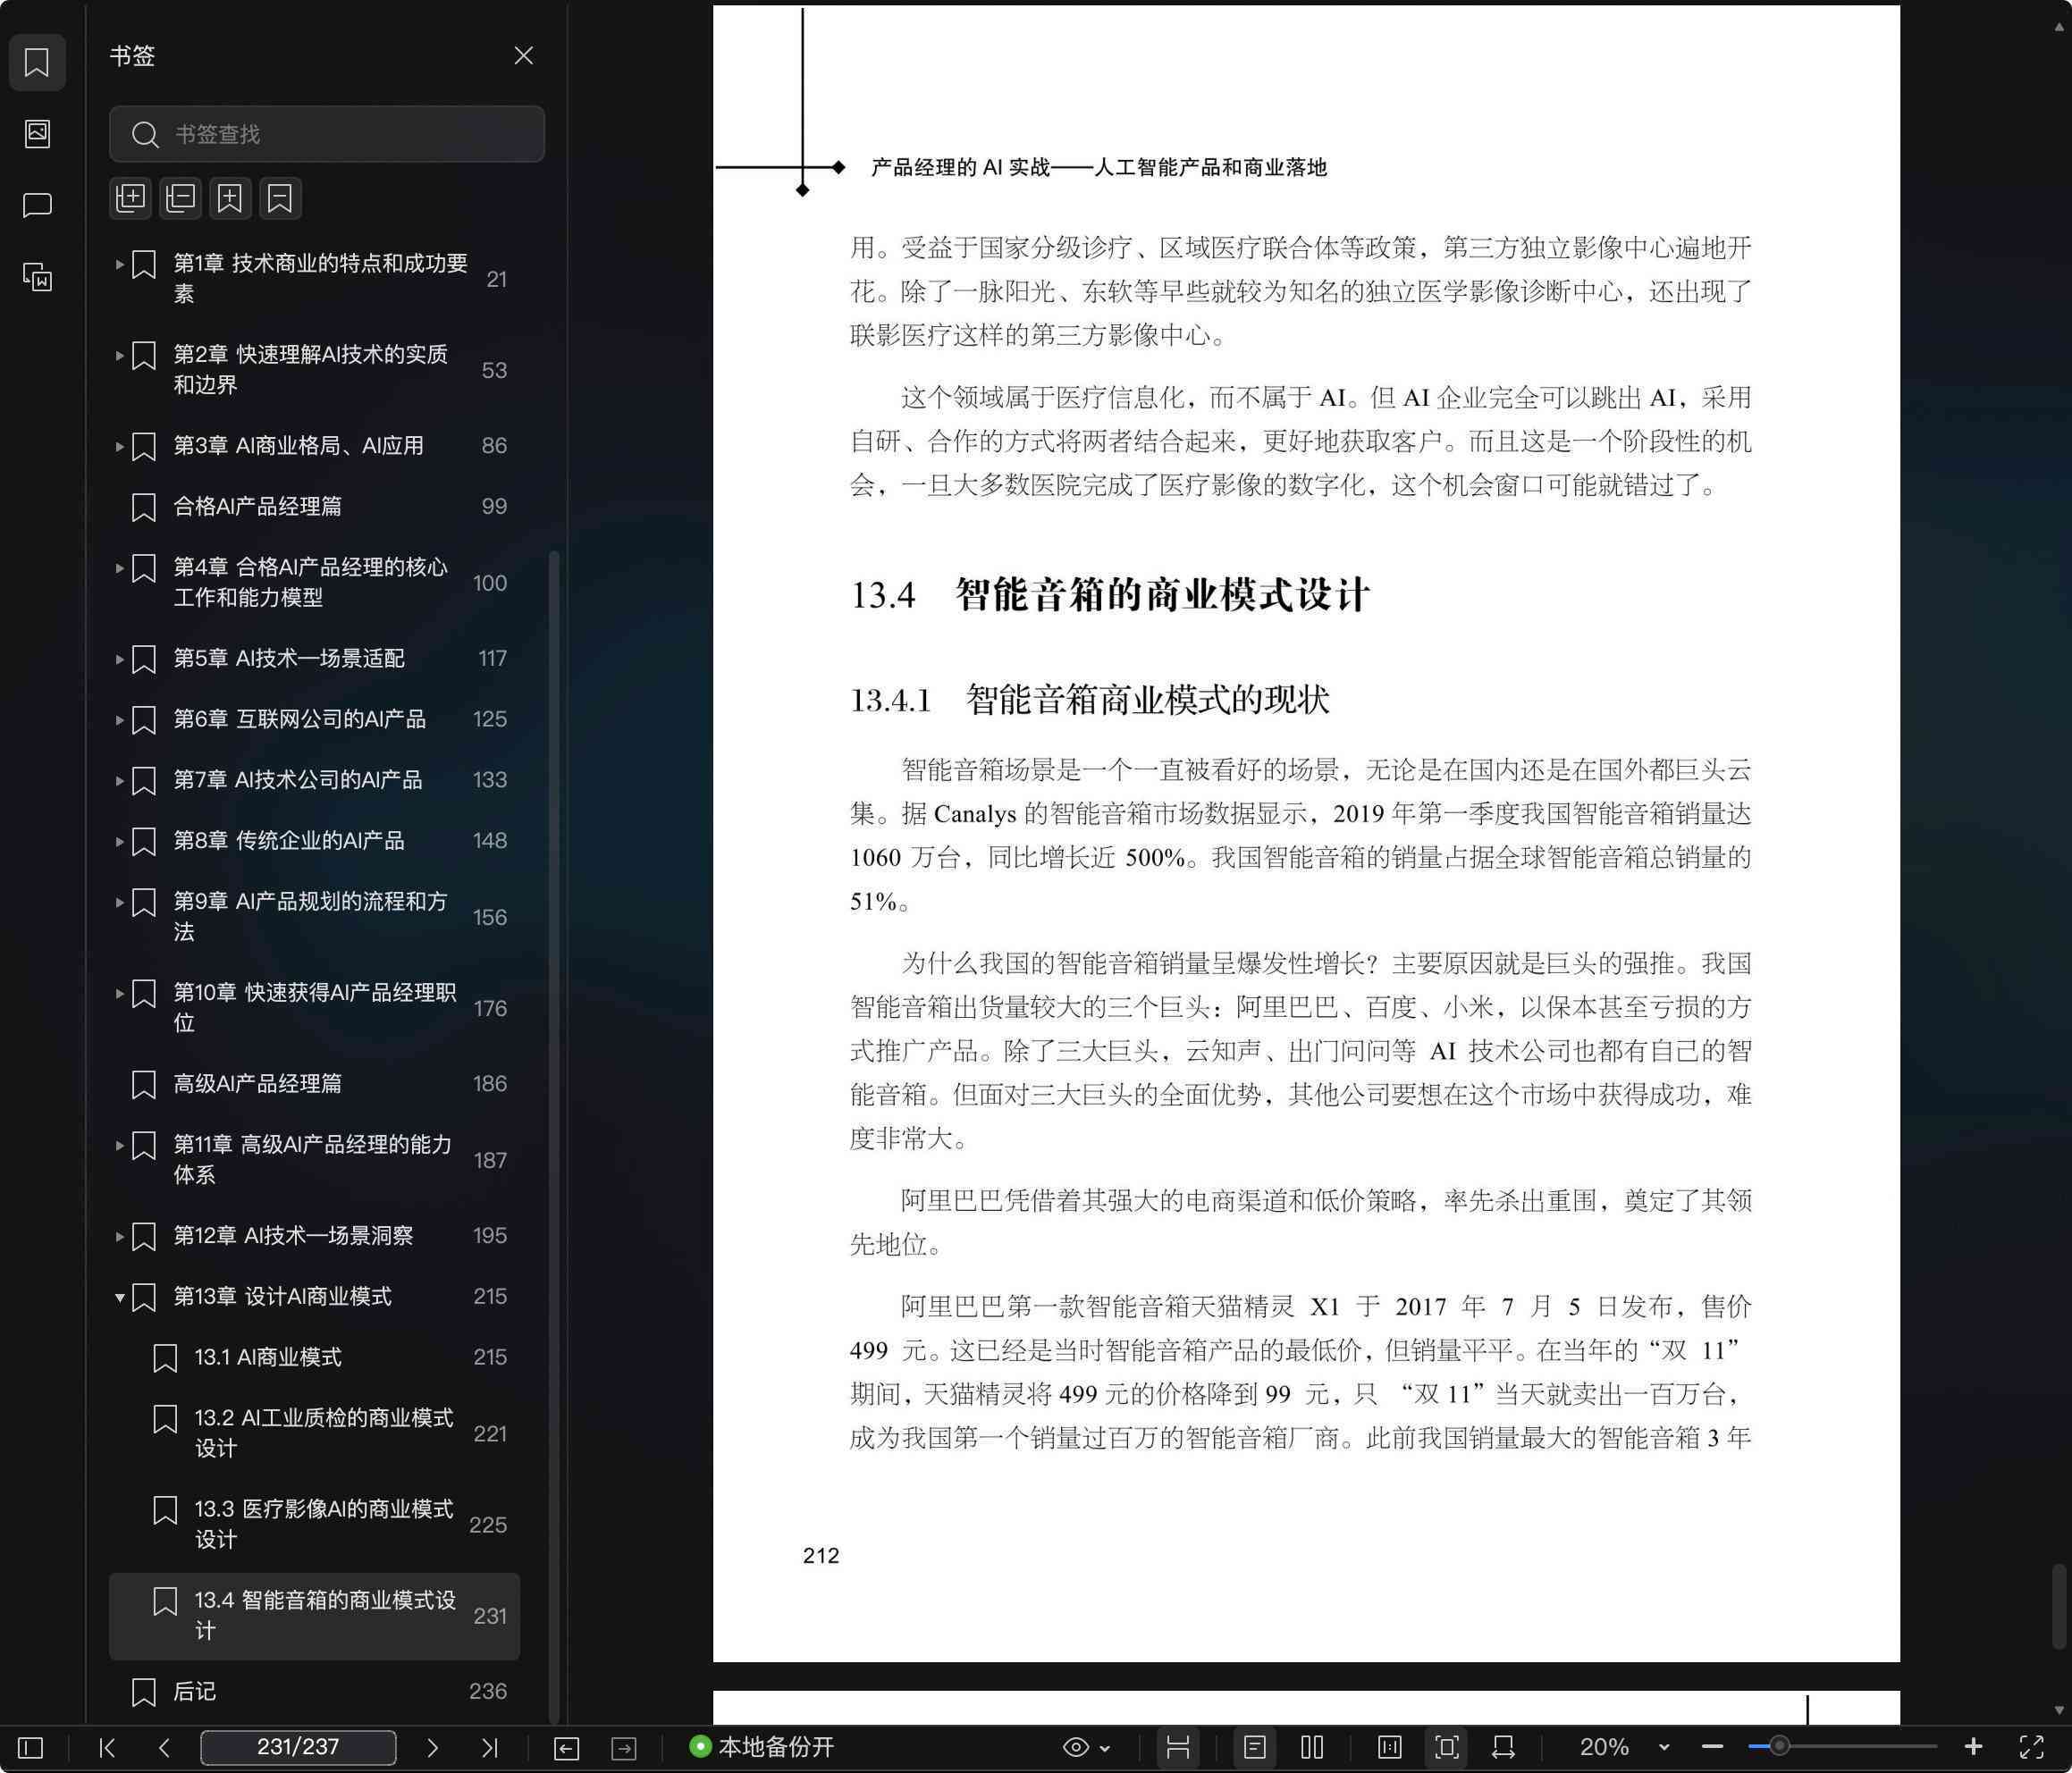Expand 第10章 快速获得AI产品经理职位
The height and width of the screenshot is (1773, 2072).
(119, 993)
